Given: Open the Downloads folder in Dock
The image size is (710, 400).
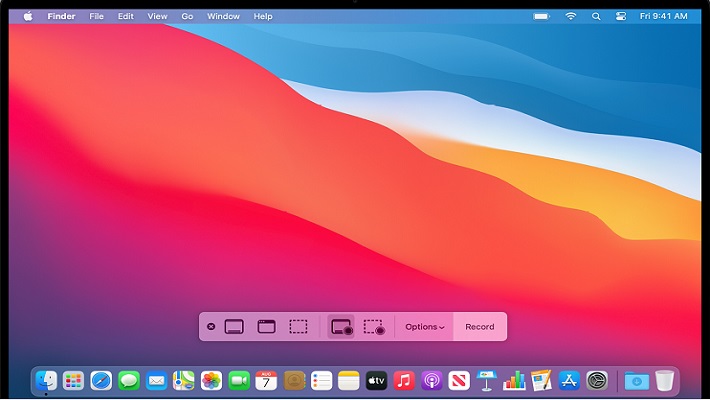Looking at the screenshot, I should pyautogui.click(x=636, y=381).
